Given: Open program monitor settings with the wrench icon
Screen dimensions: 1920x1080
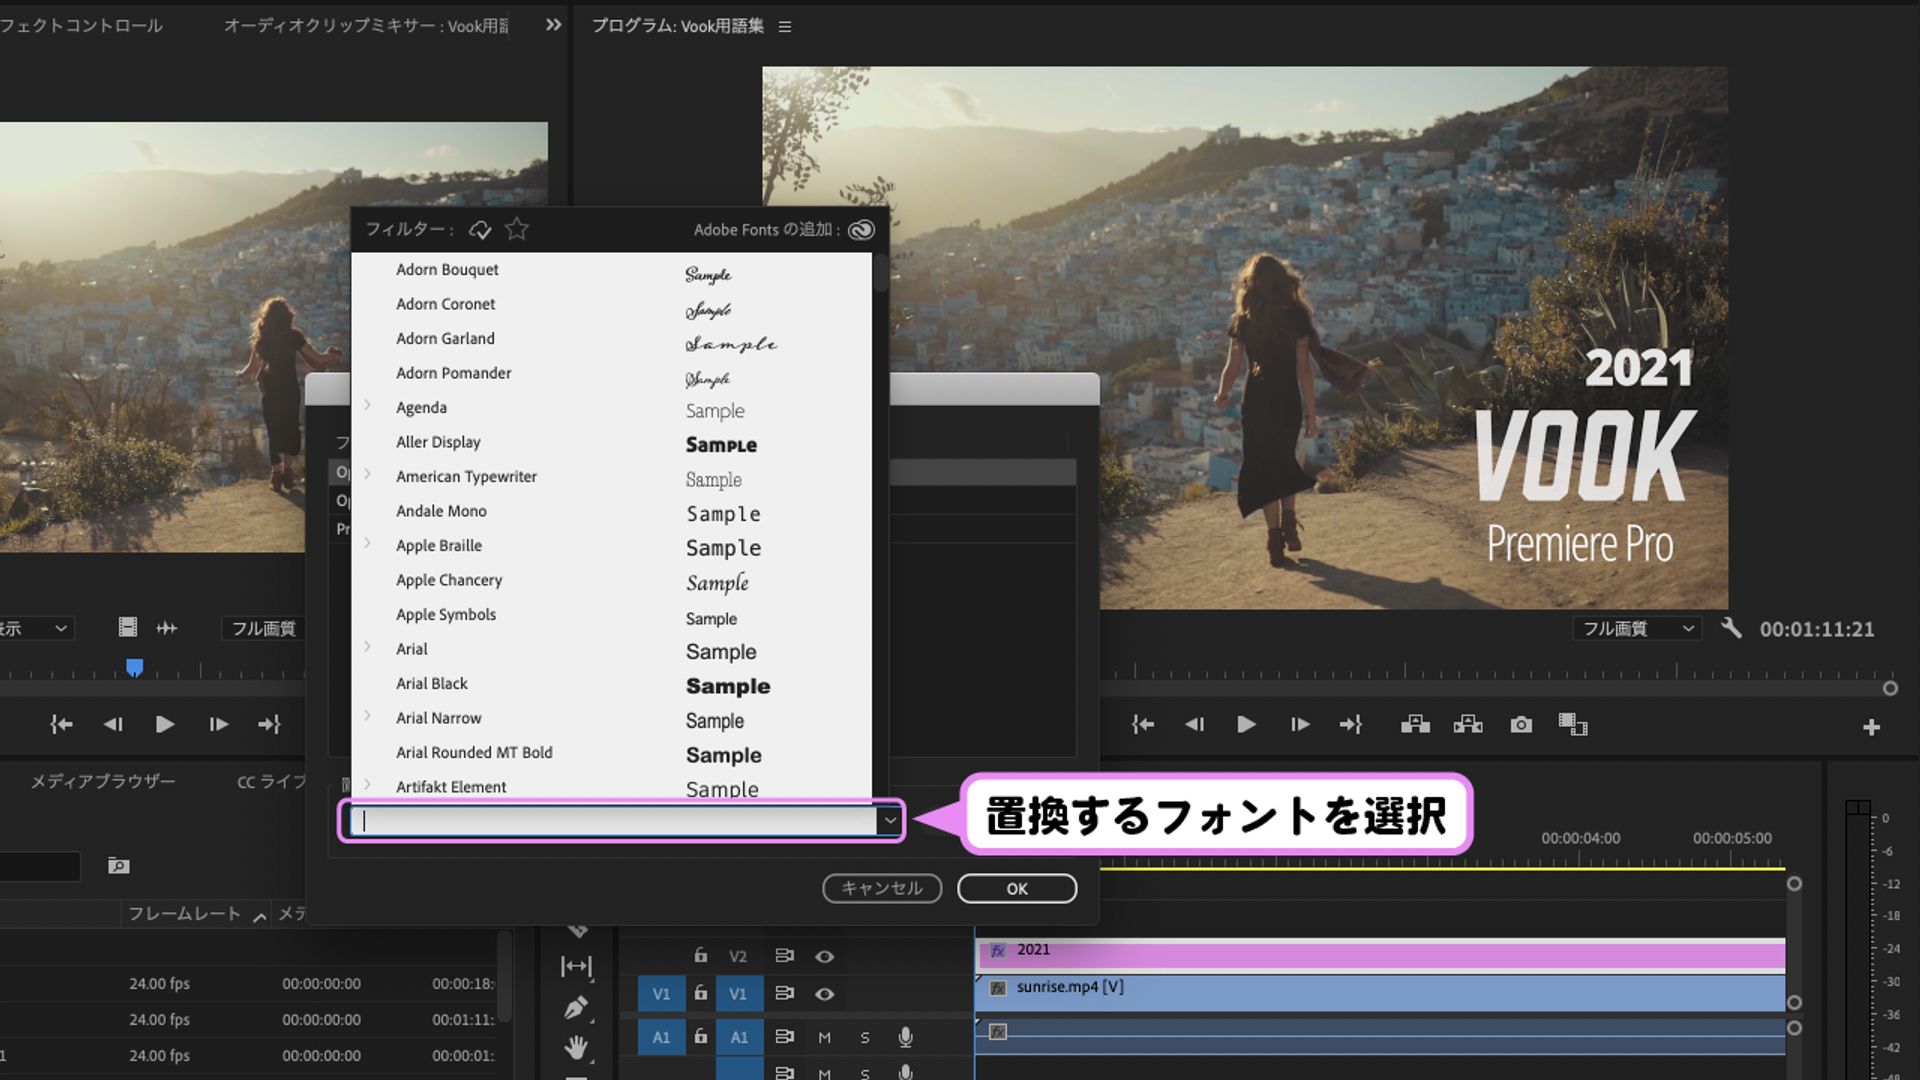Looking at the screenshot, I should (x=1733, y=628).
